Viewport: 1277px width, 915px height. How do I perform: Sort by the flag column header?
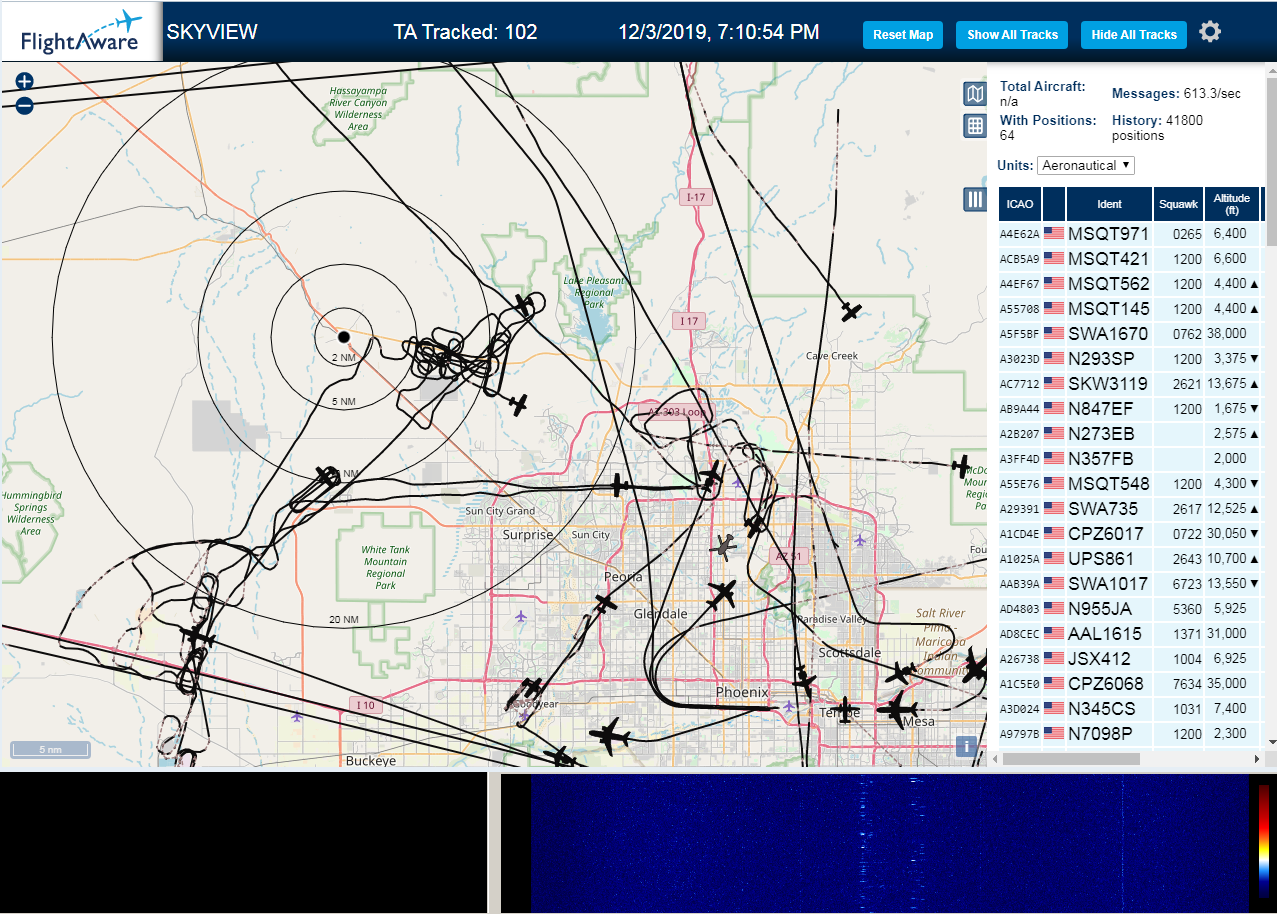1054,204
